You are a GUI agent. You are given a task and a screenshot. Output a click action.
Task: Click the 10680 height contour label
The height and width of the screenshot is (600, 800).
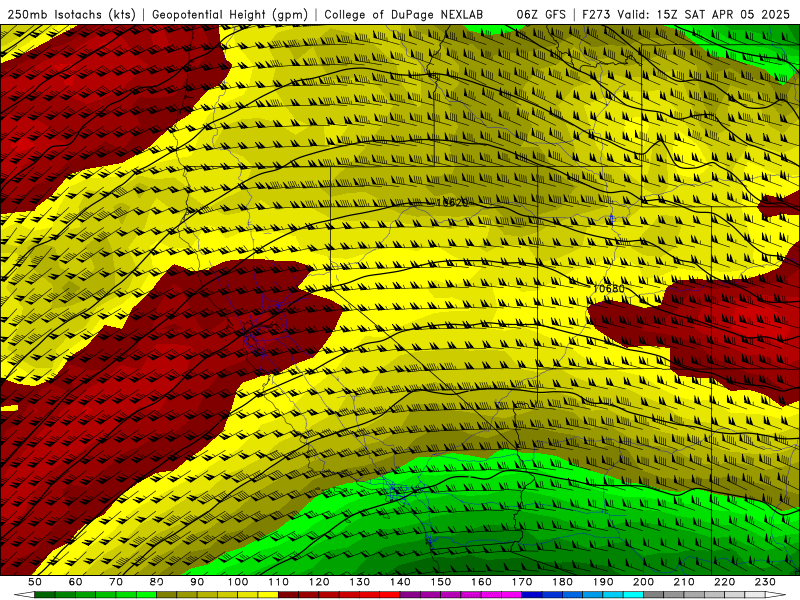608,288
